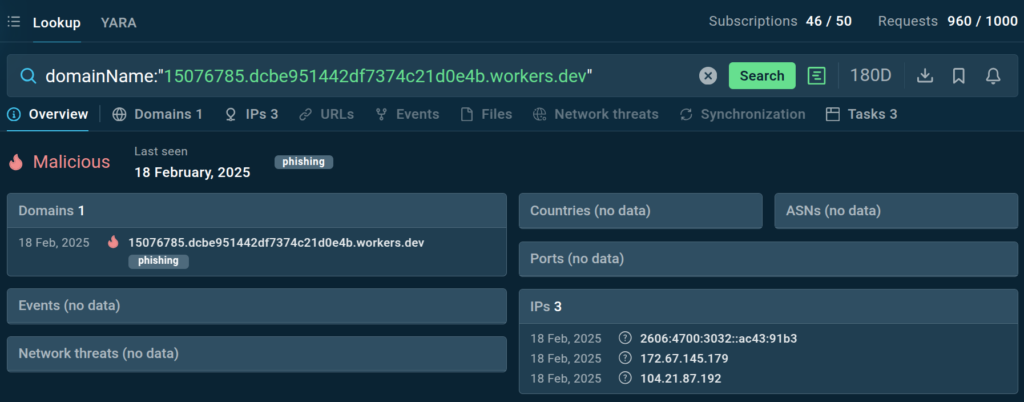Open the query guide document icon
This screenshot has width=1024, height=402.
(x=817, y=76)
